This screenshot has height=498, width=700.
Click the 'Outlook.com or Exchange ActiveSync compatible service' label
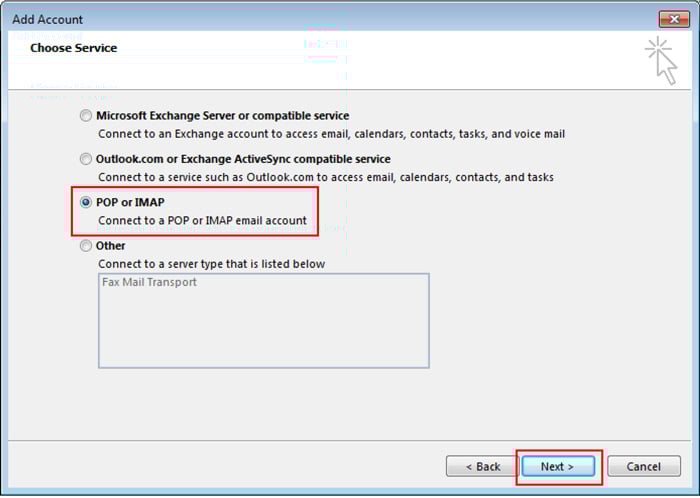(243, 159)
